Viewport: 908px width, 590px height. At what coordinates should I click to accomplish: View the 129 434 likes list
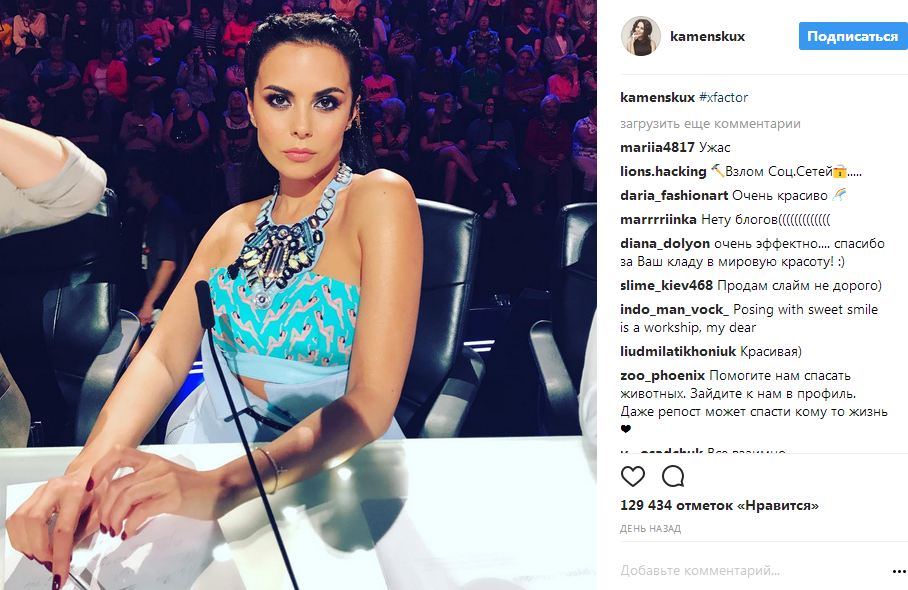click(719, 505)
